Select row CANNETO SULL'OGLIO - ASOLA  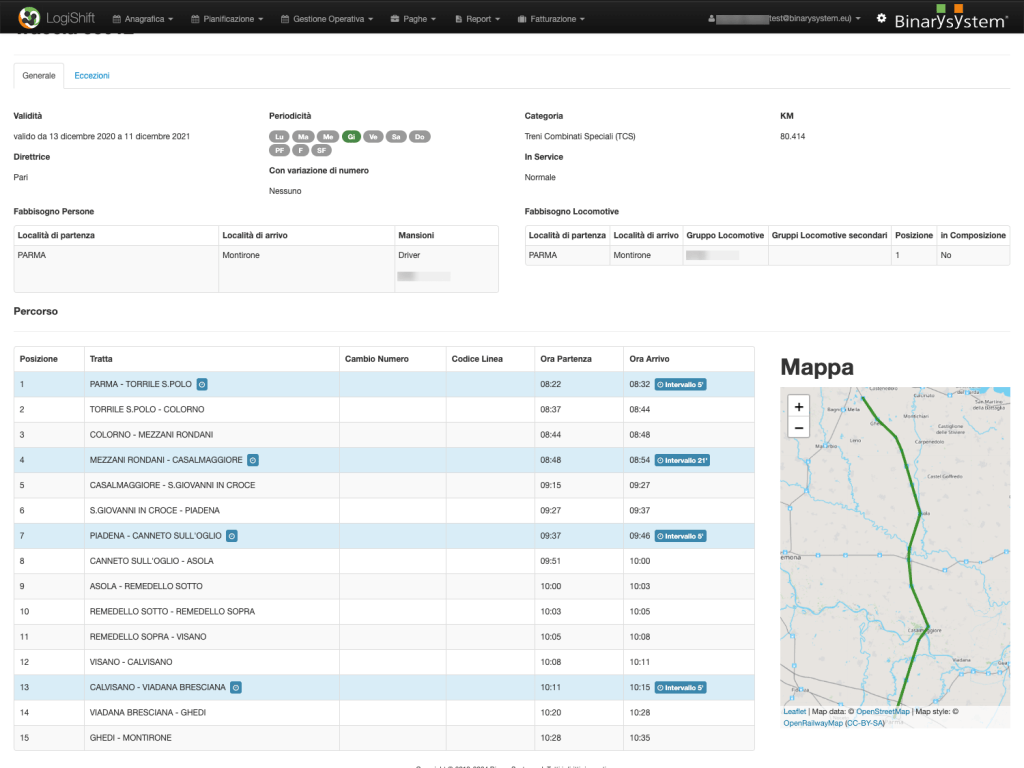(384, 561)
